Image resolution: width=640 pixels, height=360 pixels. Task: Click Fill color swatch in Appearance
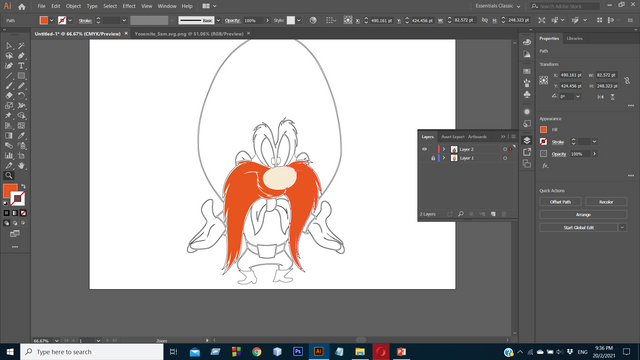[x=543, y=129]
